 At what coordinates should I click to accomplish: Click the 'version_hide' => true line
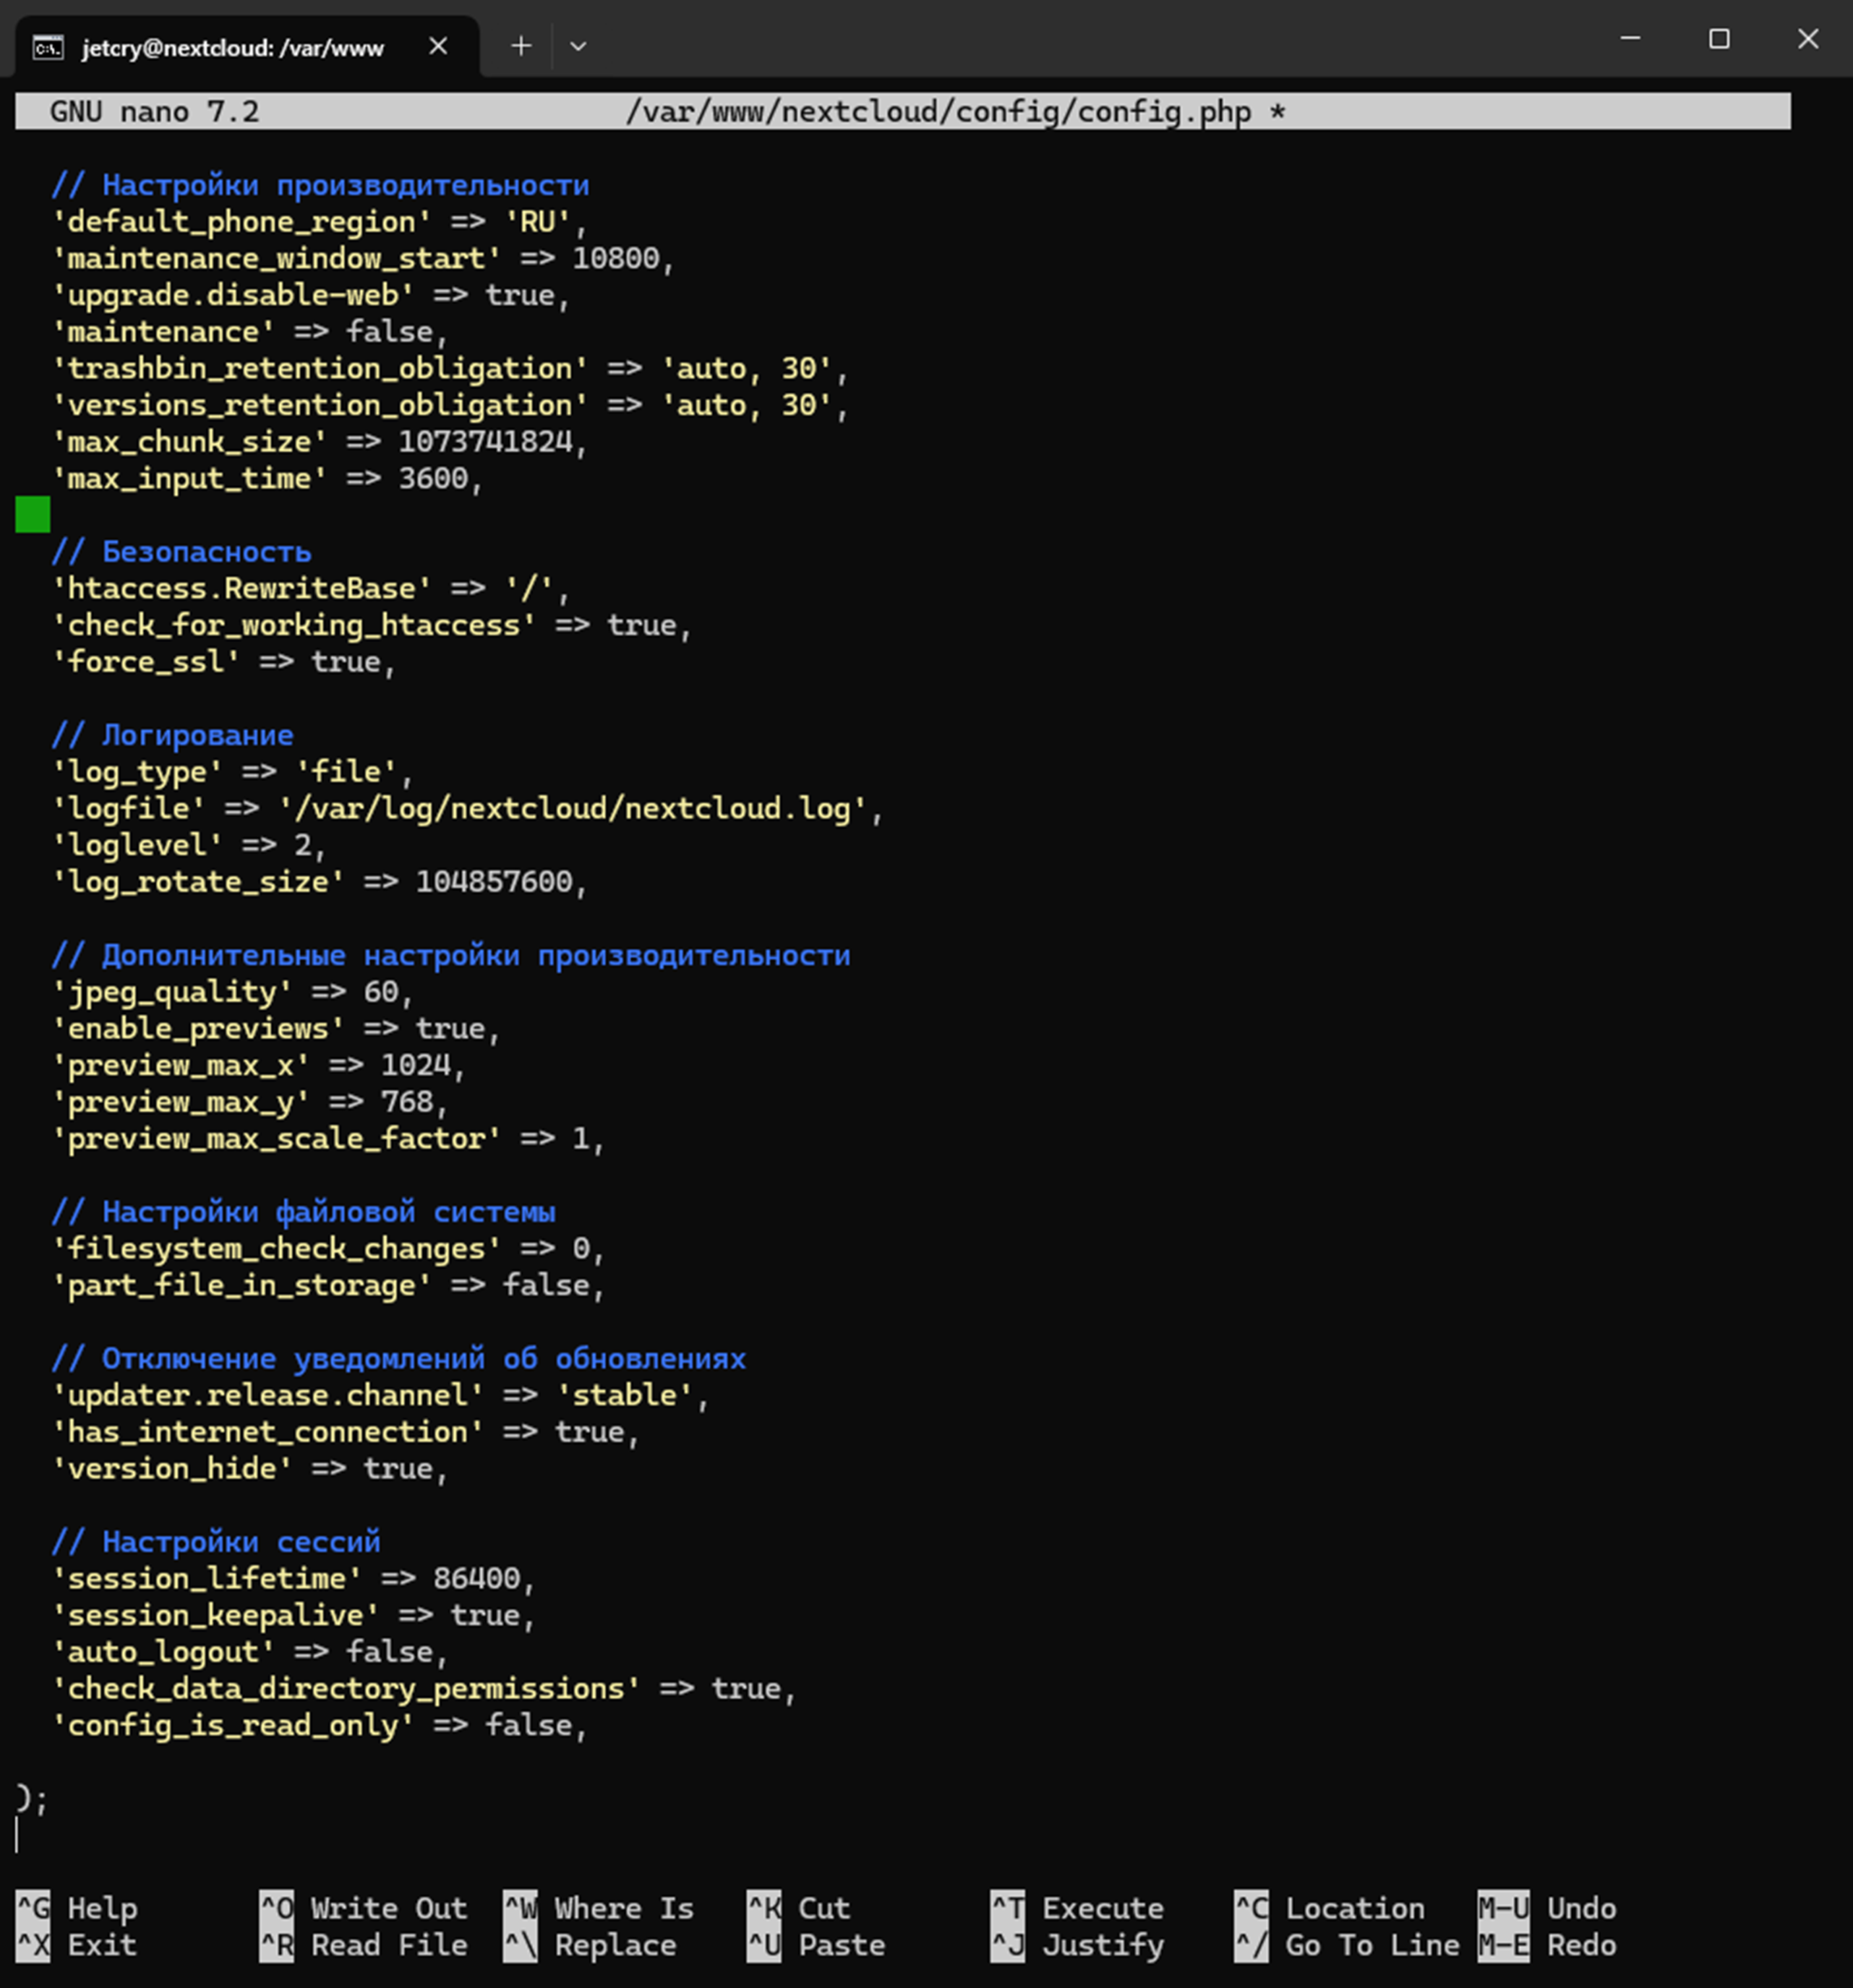coord(250,1468)
